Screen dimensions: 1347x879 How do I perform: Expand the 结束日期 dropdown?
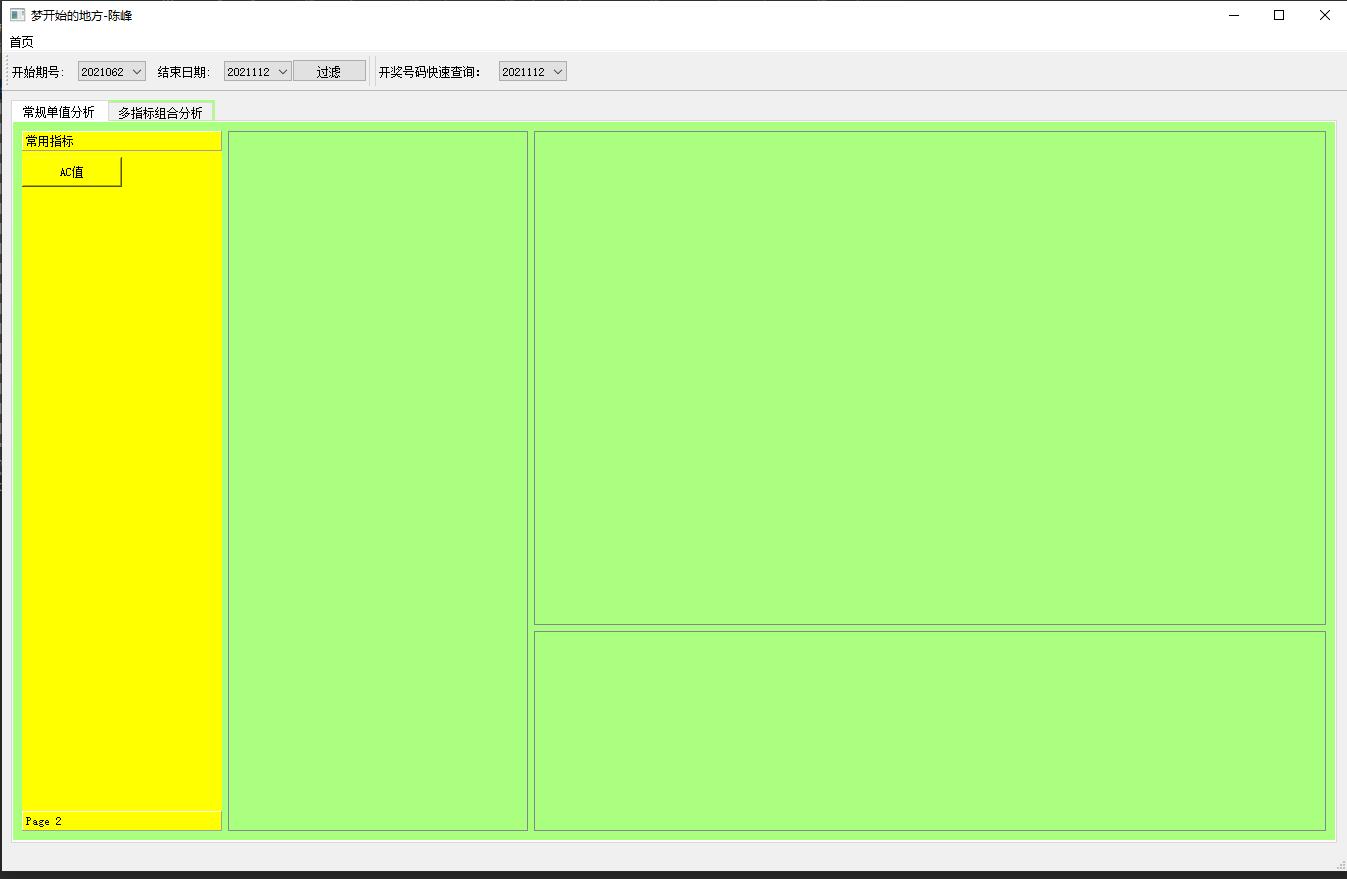coord(257,72)
